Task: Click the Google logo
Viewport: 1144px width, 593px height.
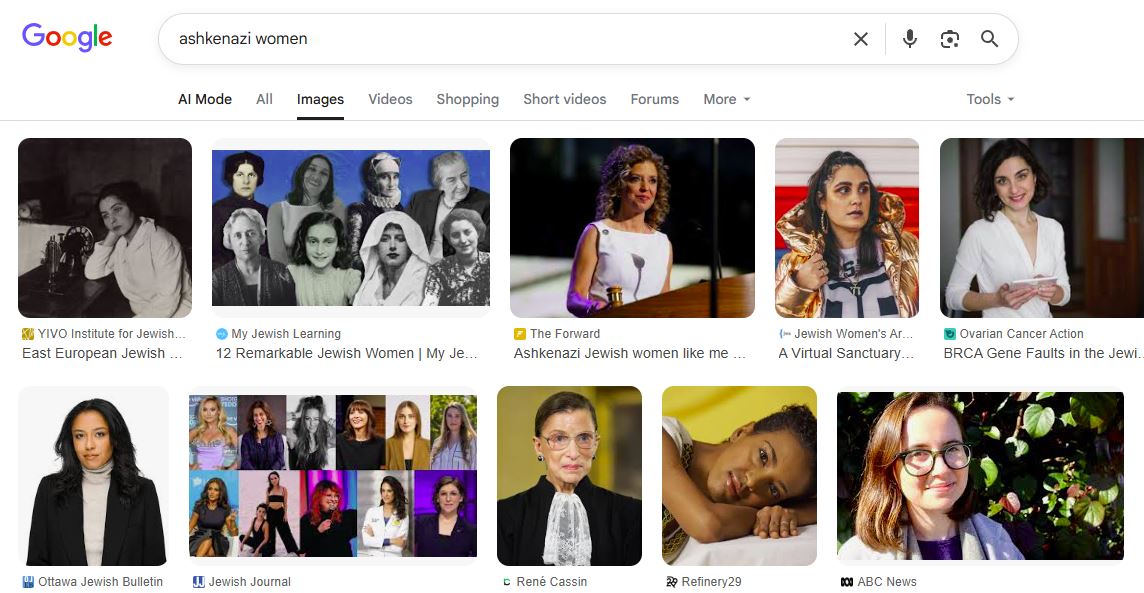Action: point(67,37)
